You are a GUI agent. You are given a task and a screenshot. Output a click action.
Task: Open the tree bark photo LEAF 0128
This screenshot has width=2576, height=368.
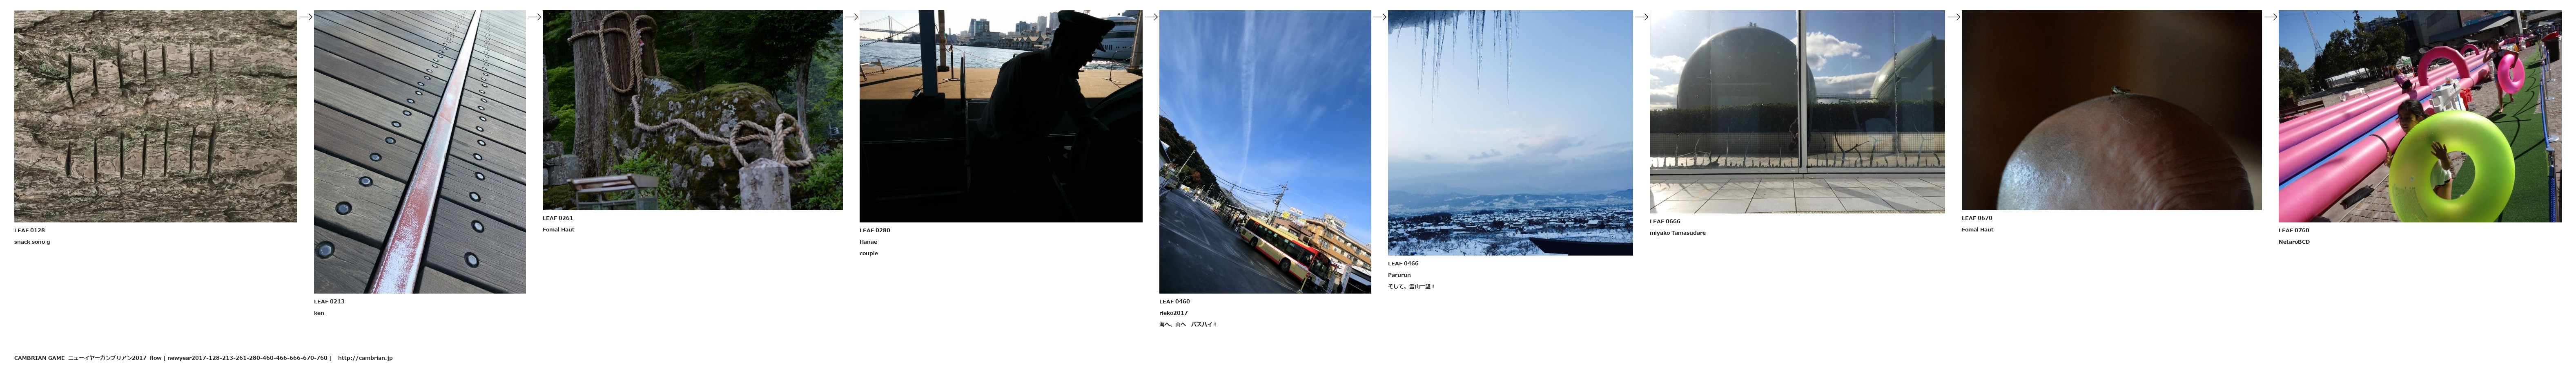156,116
